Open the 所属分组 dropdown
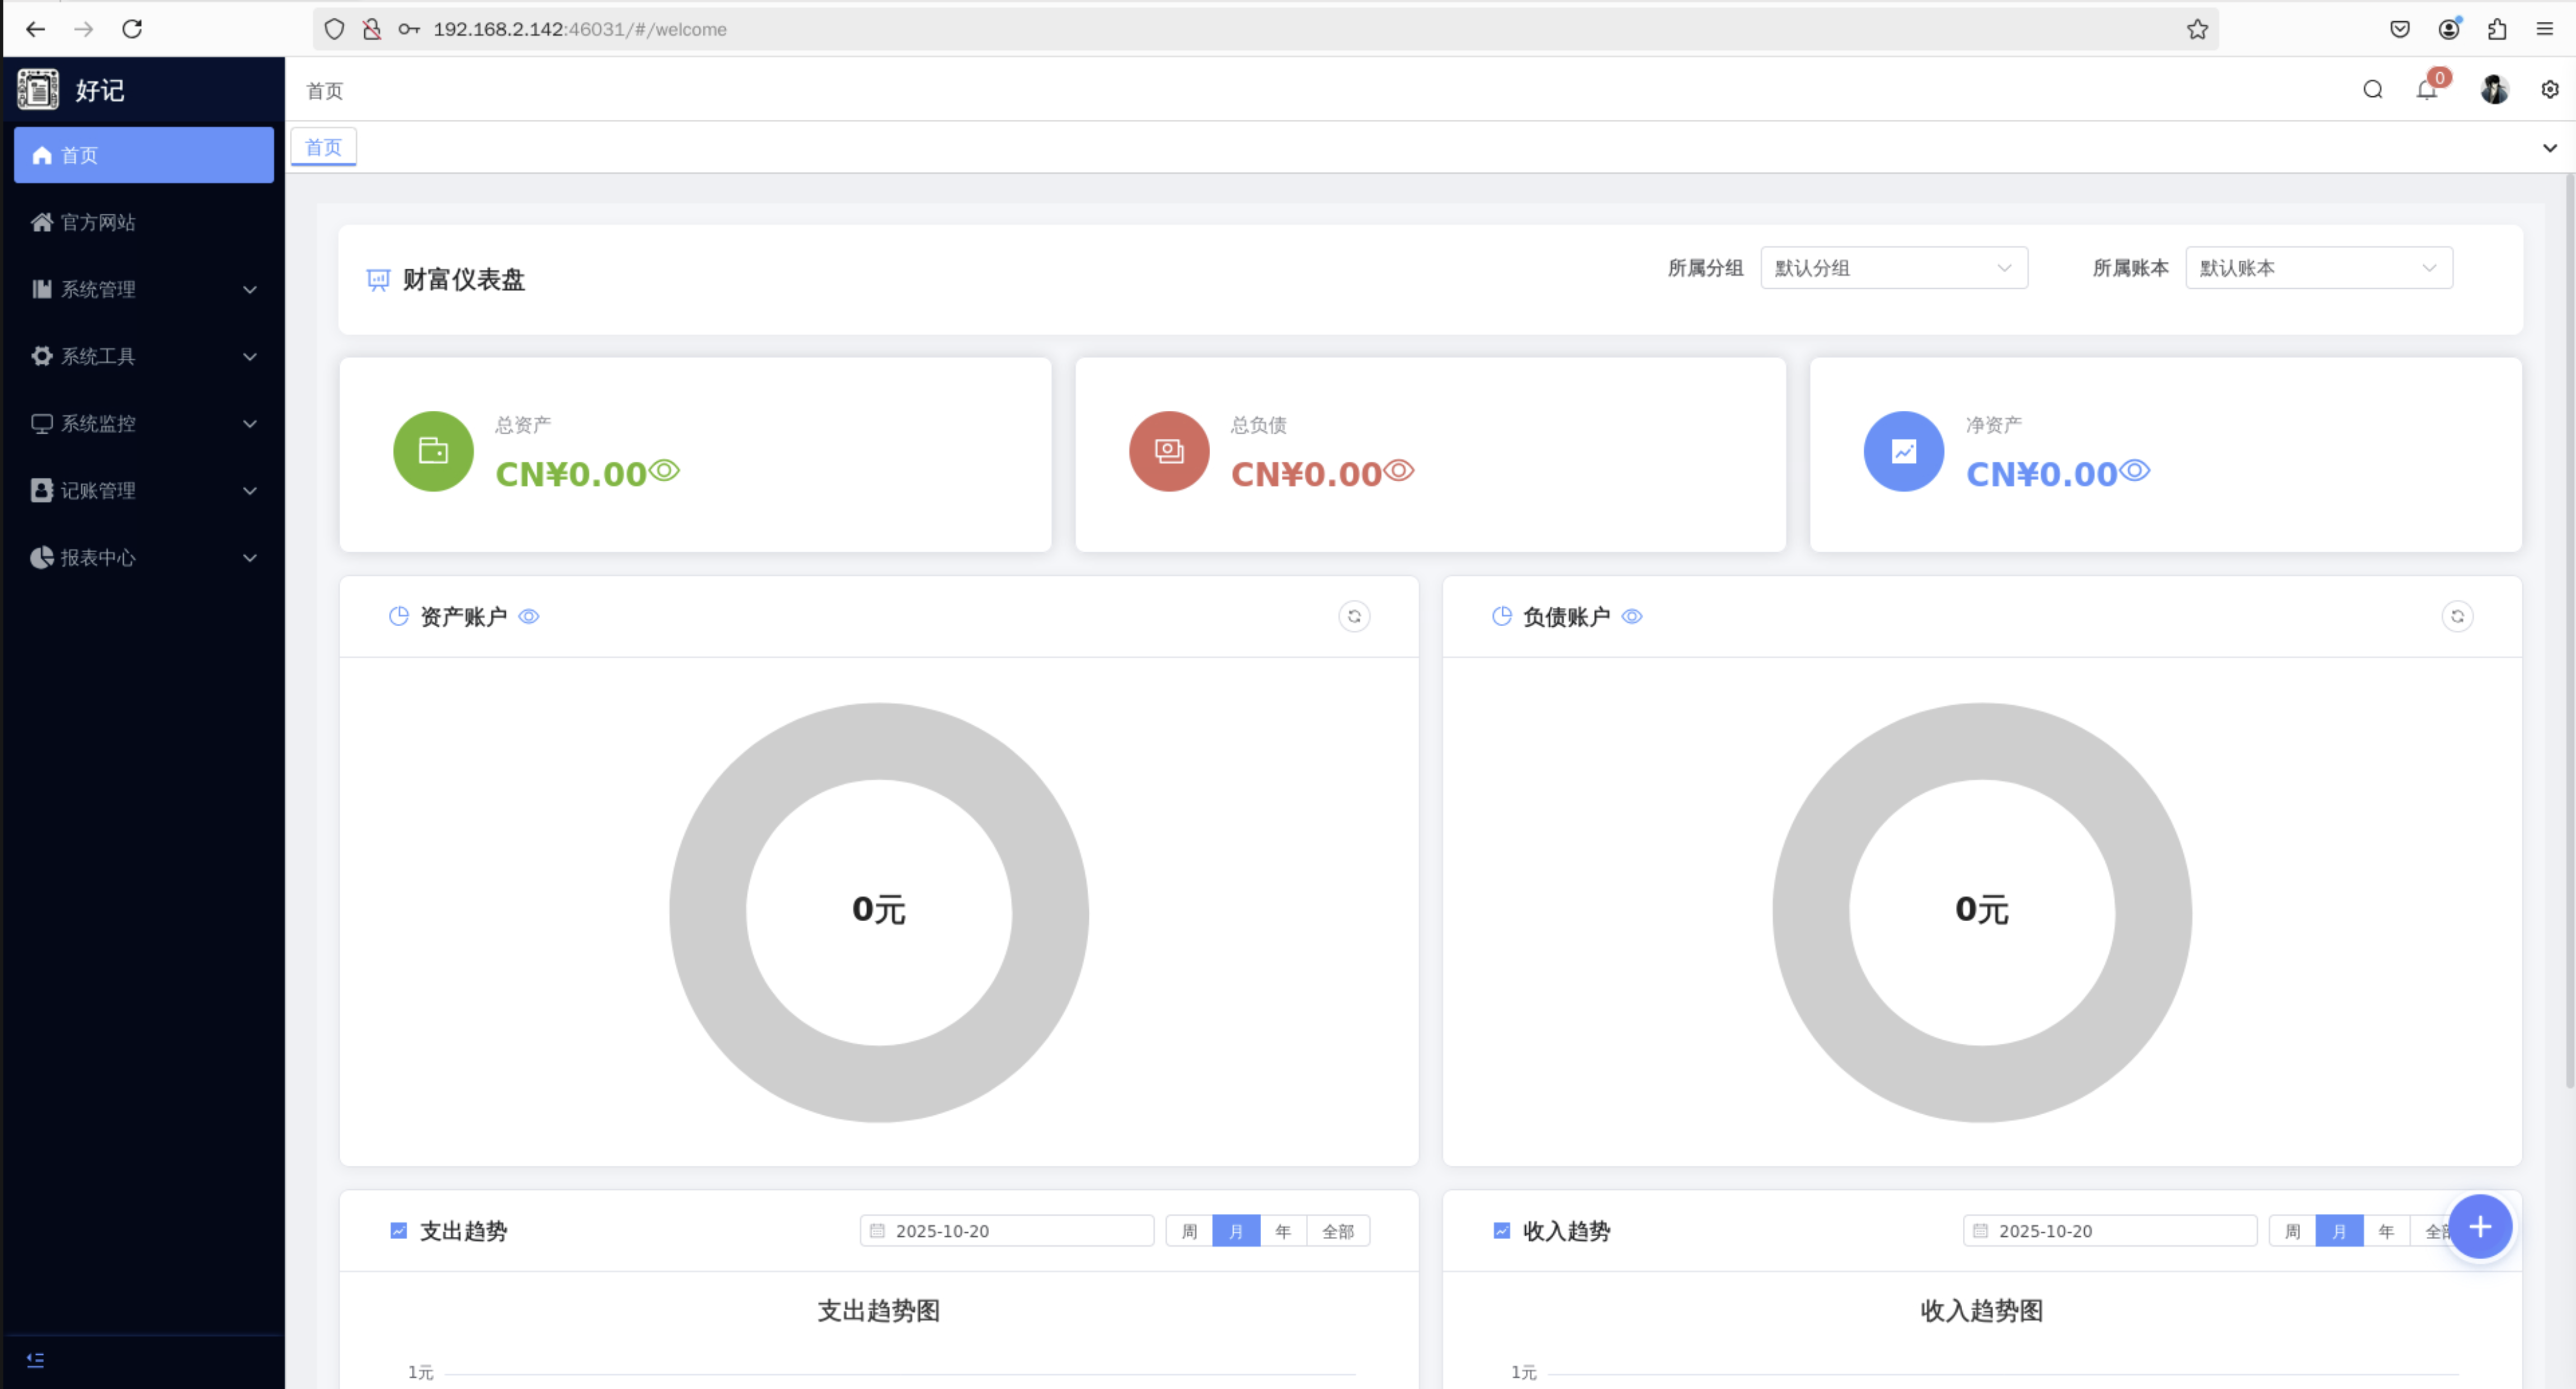Viewport: 2576px width, 1389px height. tap(1893, 268)
